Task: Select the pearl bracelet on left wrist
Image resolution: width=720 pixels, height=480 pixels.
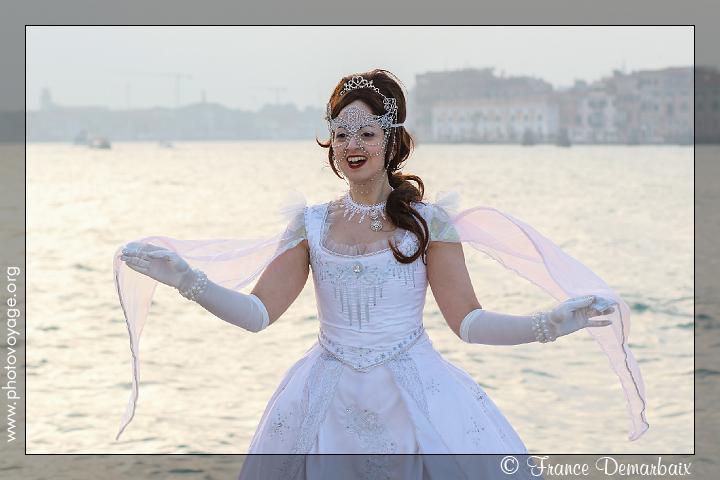Action: coord(194,286)
